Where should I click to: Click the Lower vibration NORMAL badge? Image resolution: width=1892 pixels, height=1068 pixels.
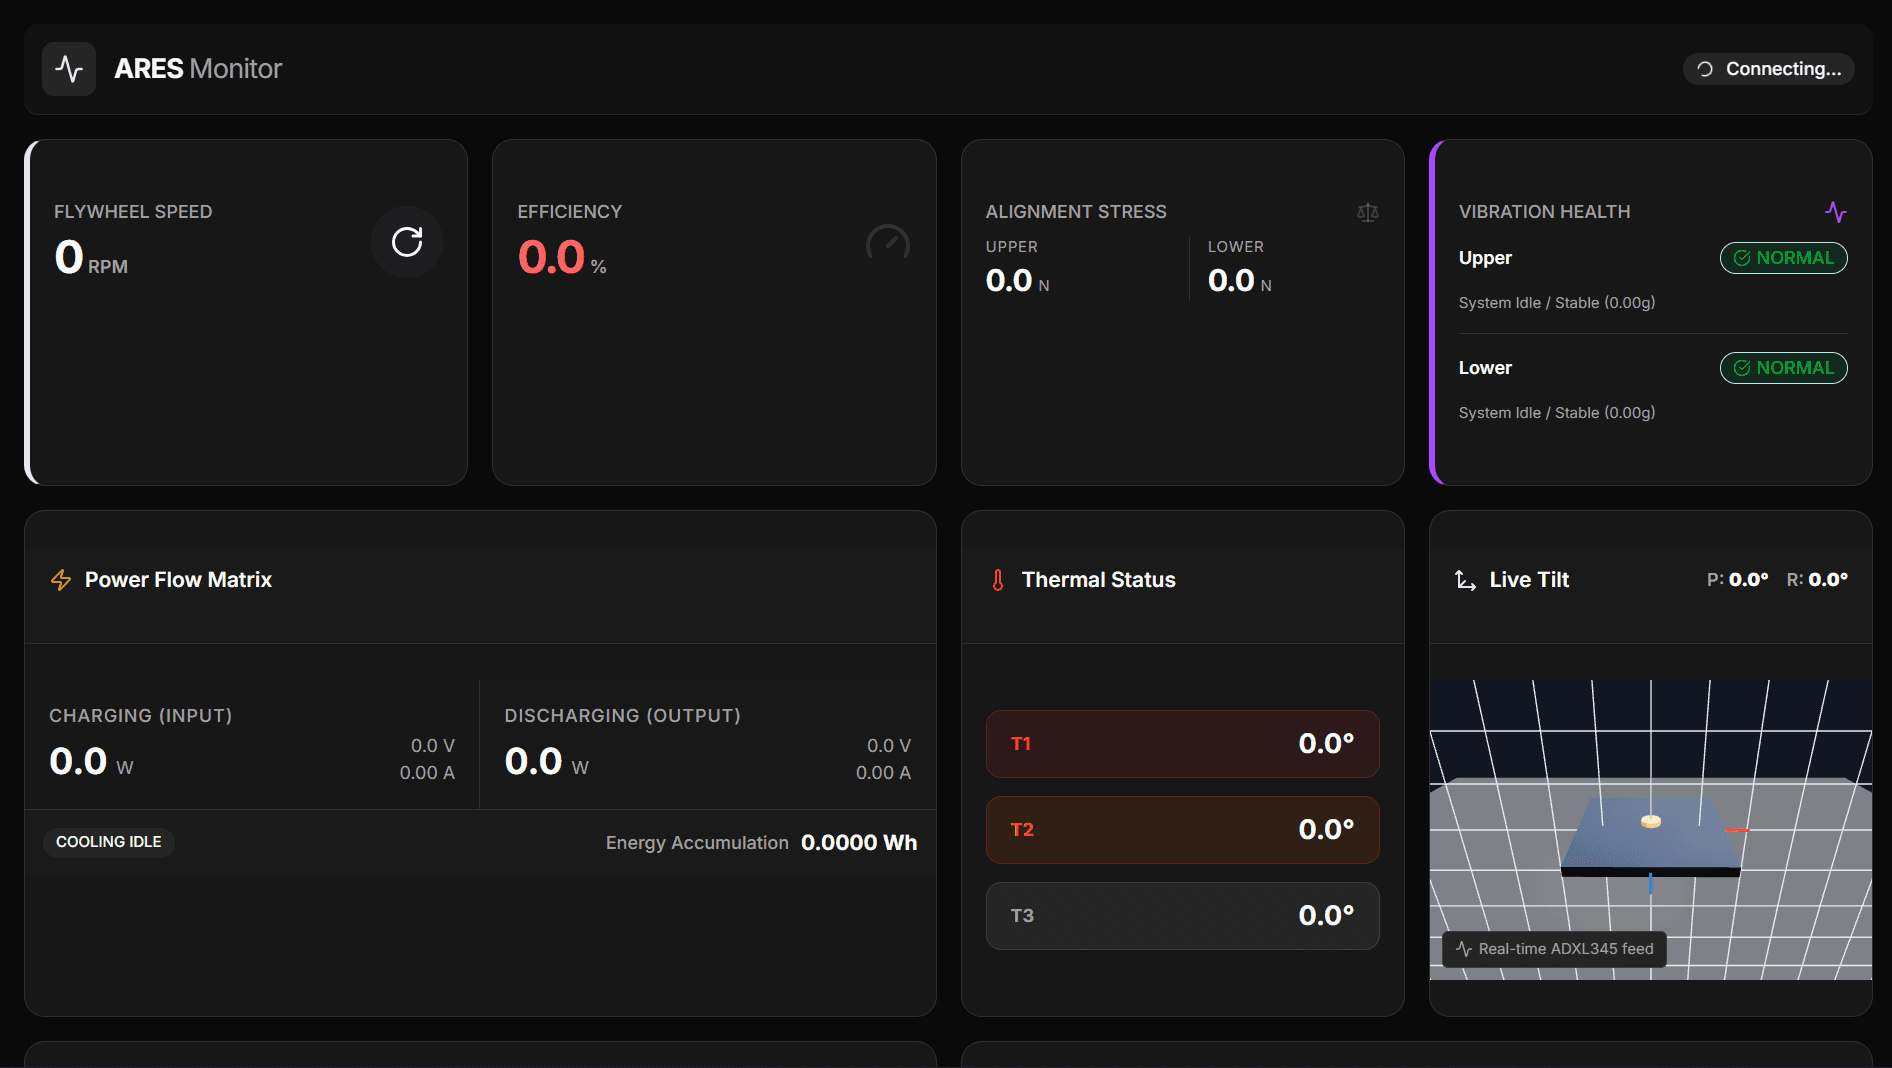tap(1783, 368)
